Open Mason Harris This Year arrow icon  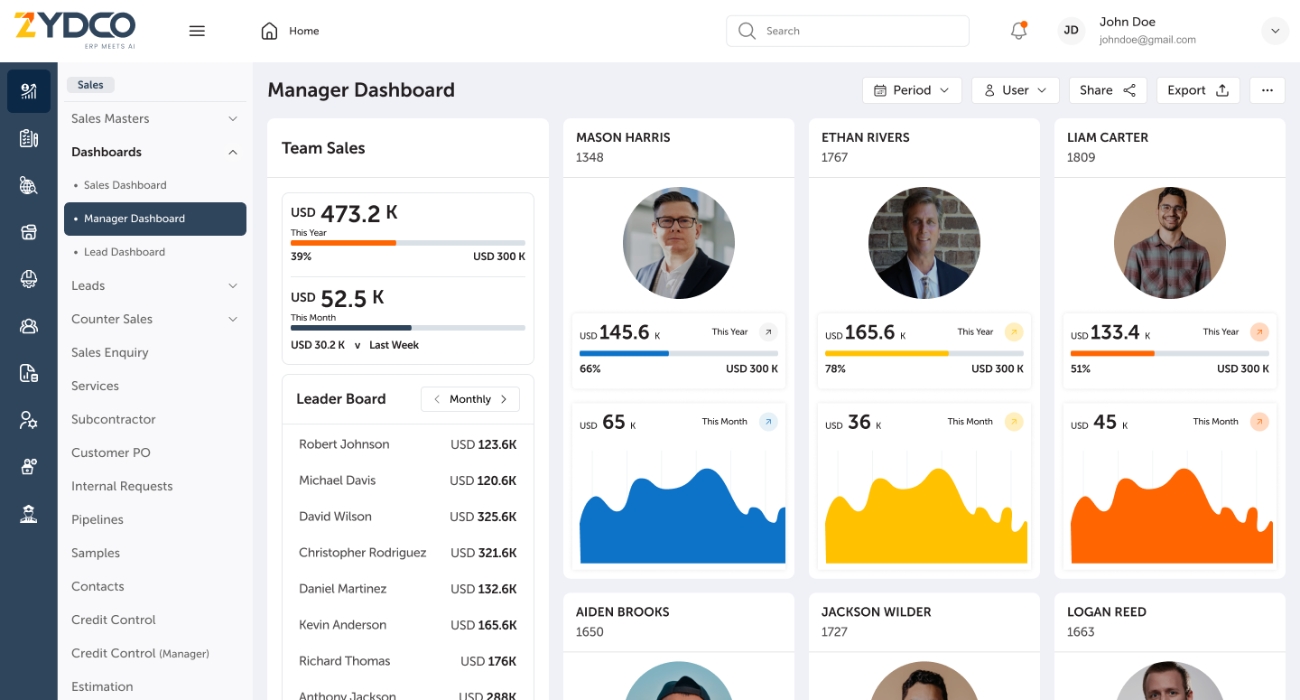[x=768, y=332]
